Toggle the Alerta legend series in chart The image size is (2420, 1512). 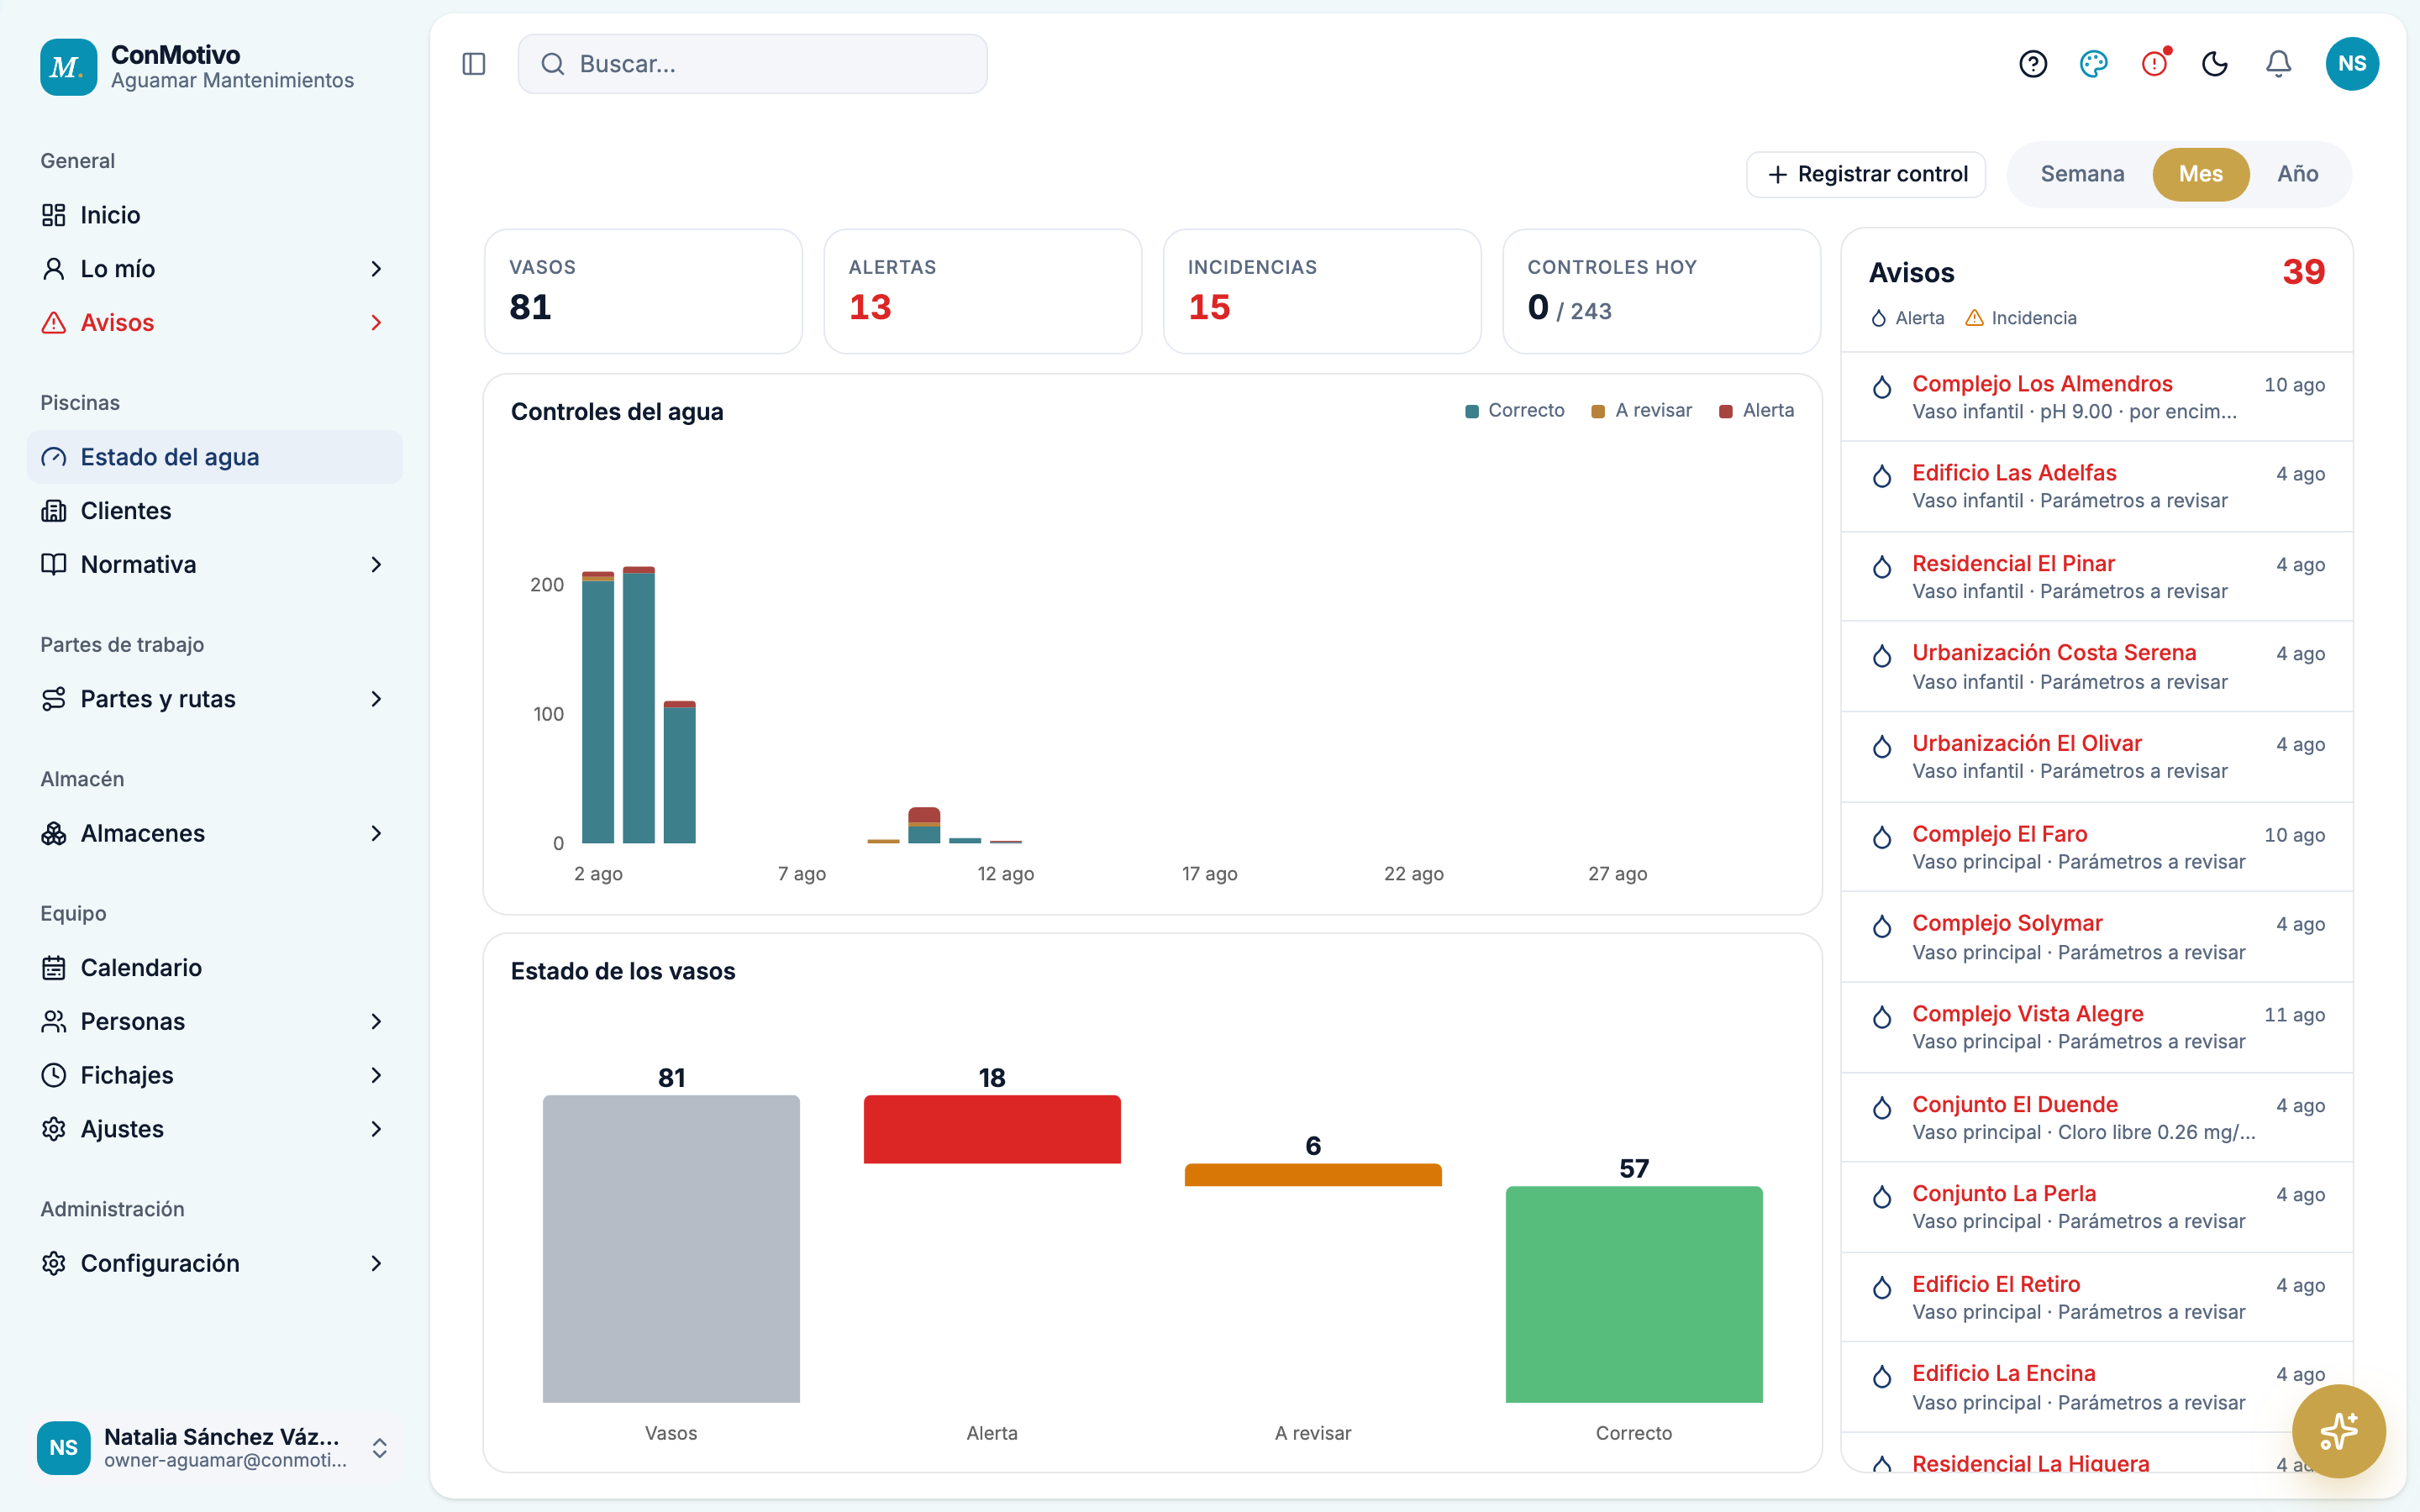pyautogui.click(x=1756, y=411)
